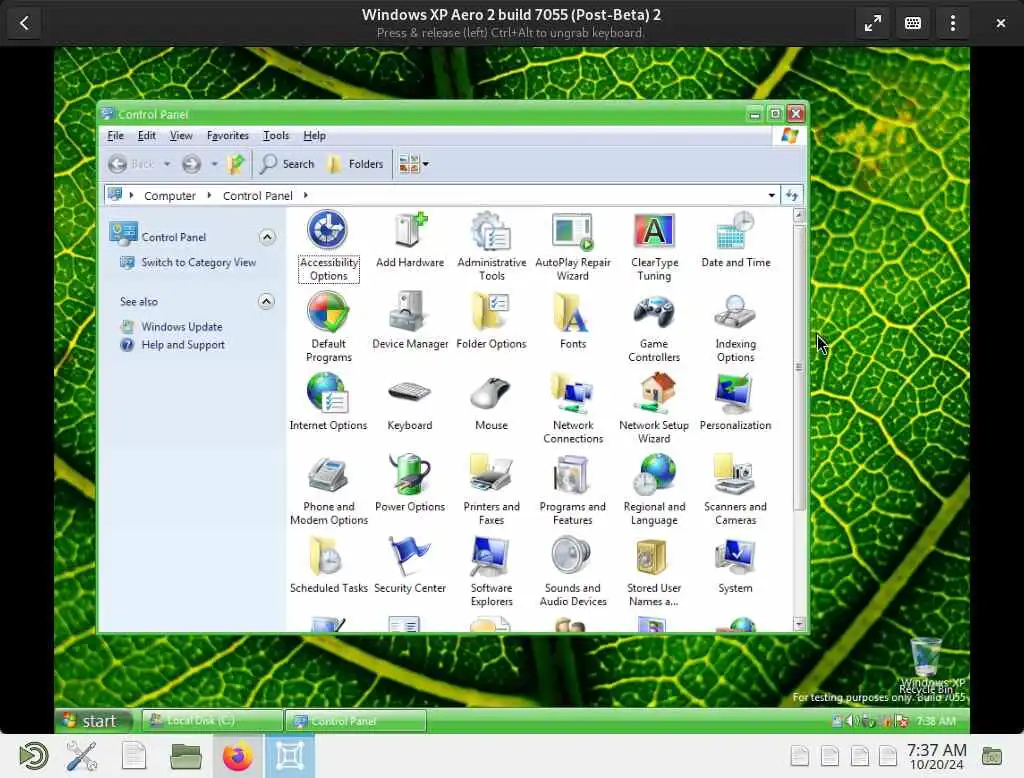Click the start button
Viewport: 1024px width, 778px height.
point(94,721)
